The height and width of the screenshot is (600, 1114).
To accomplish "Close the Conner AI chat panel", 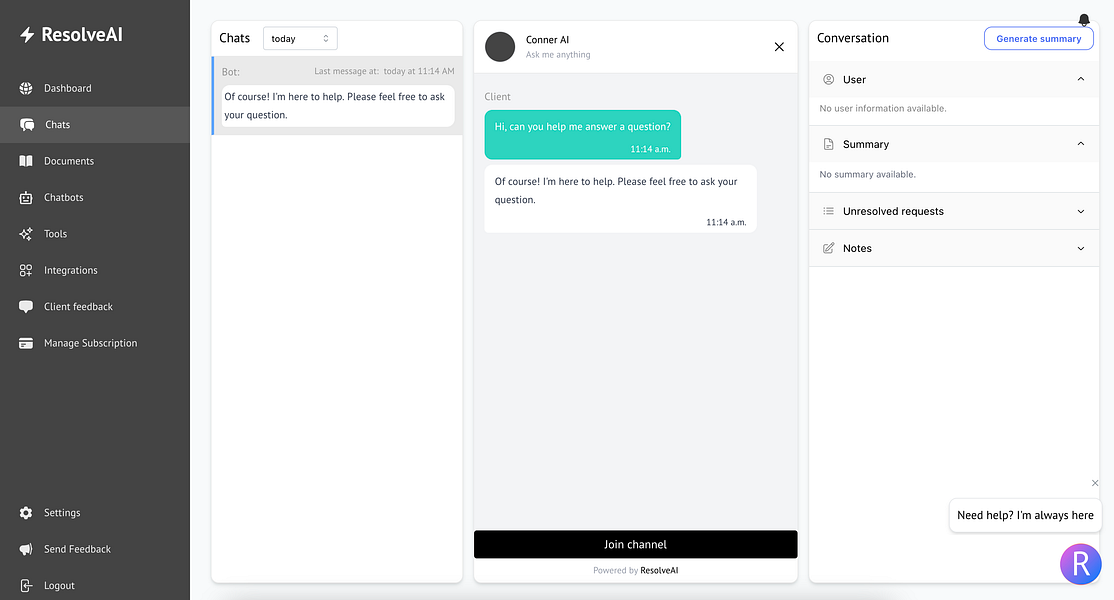I will click(x=779, y=47).
